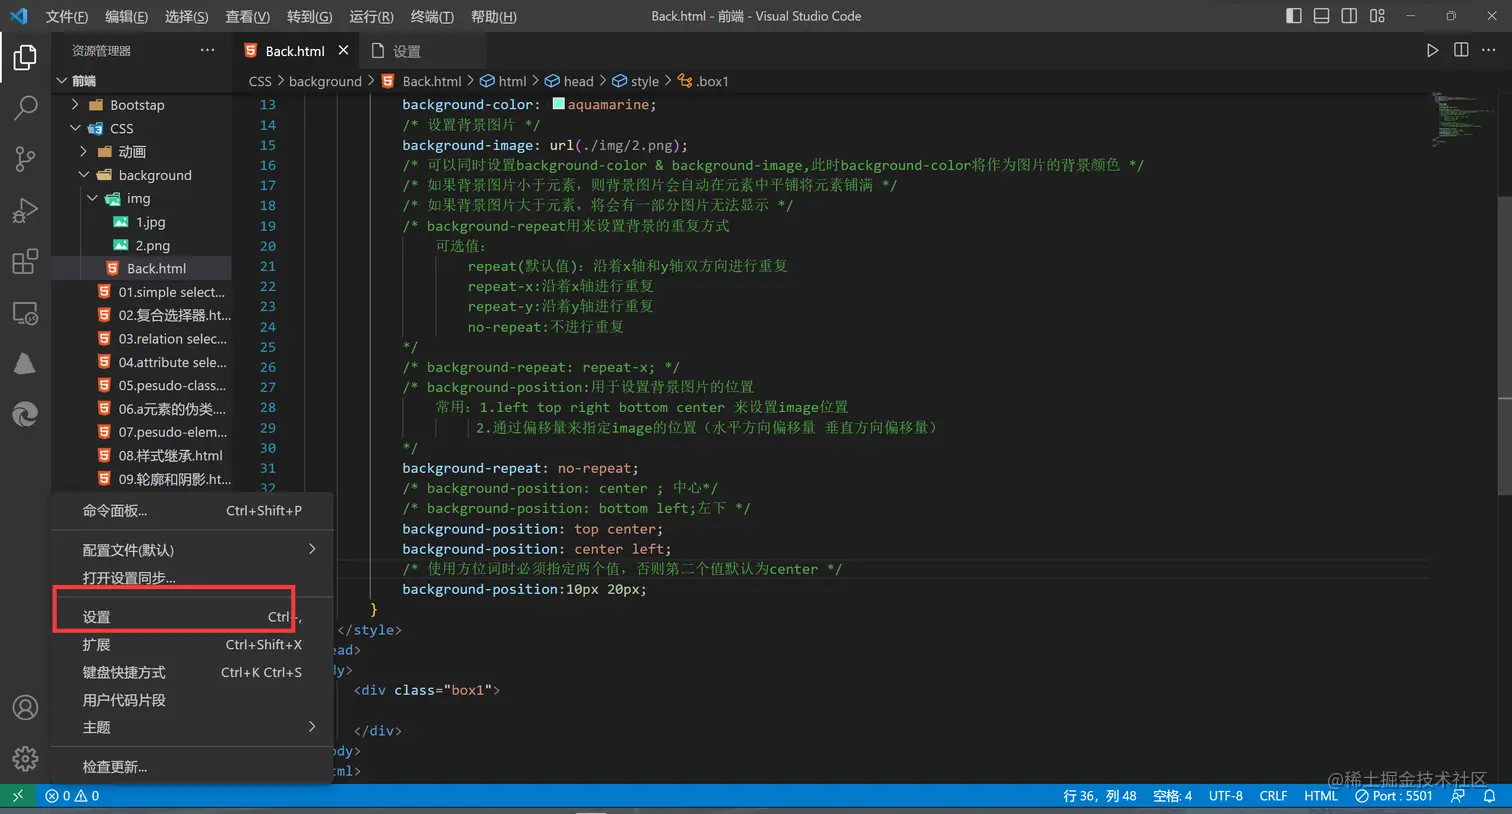Toggle secondary sidebar layout icon
Screen dimensions: 1512x814
click(x=1349, y=16)
